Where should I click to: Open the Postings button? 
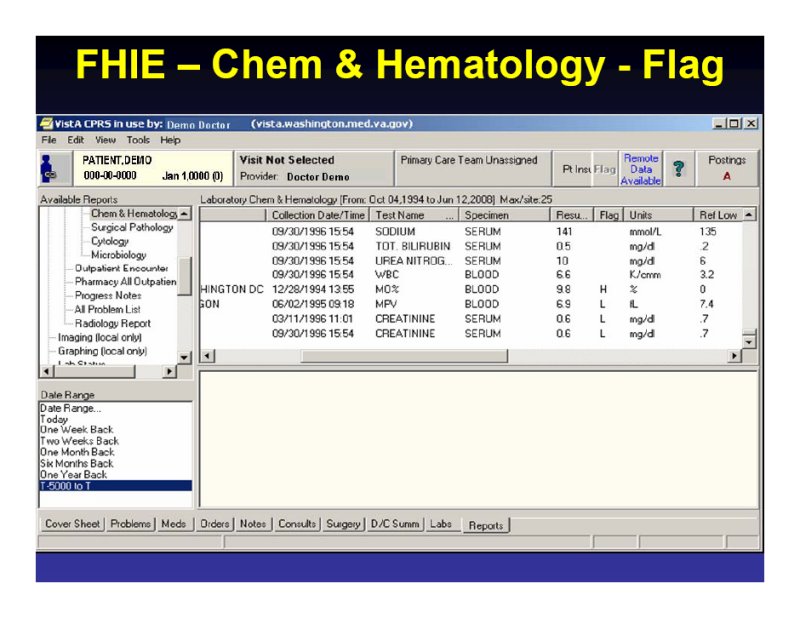(x=727, y=168)
